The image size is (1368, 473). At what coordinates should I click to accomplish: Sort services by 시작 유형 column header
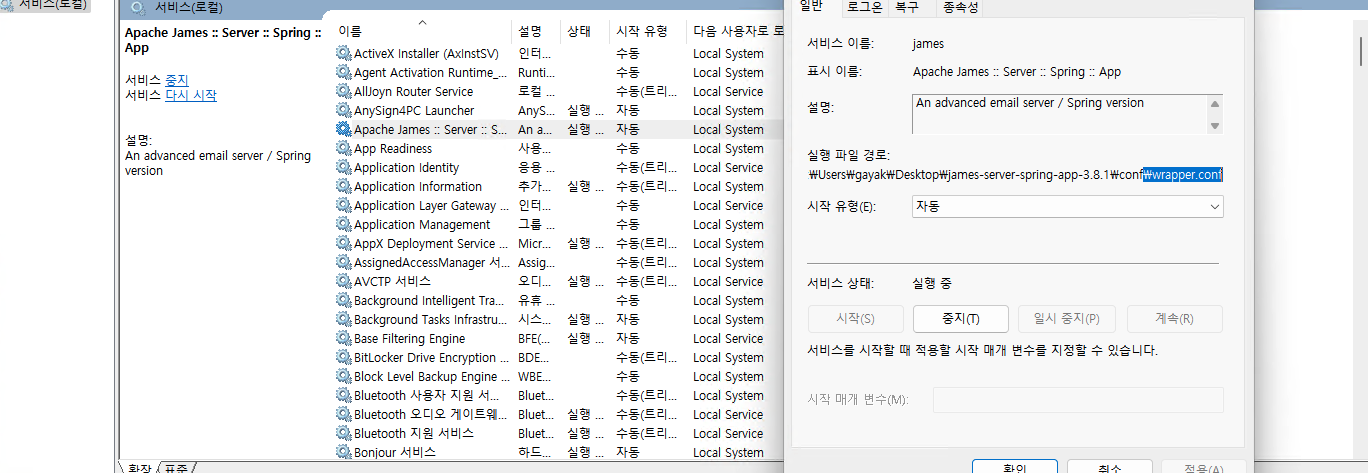[x=647, y=31]
